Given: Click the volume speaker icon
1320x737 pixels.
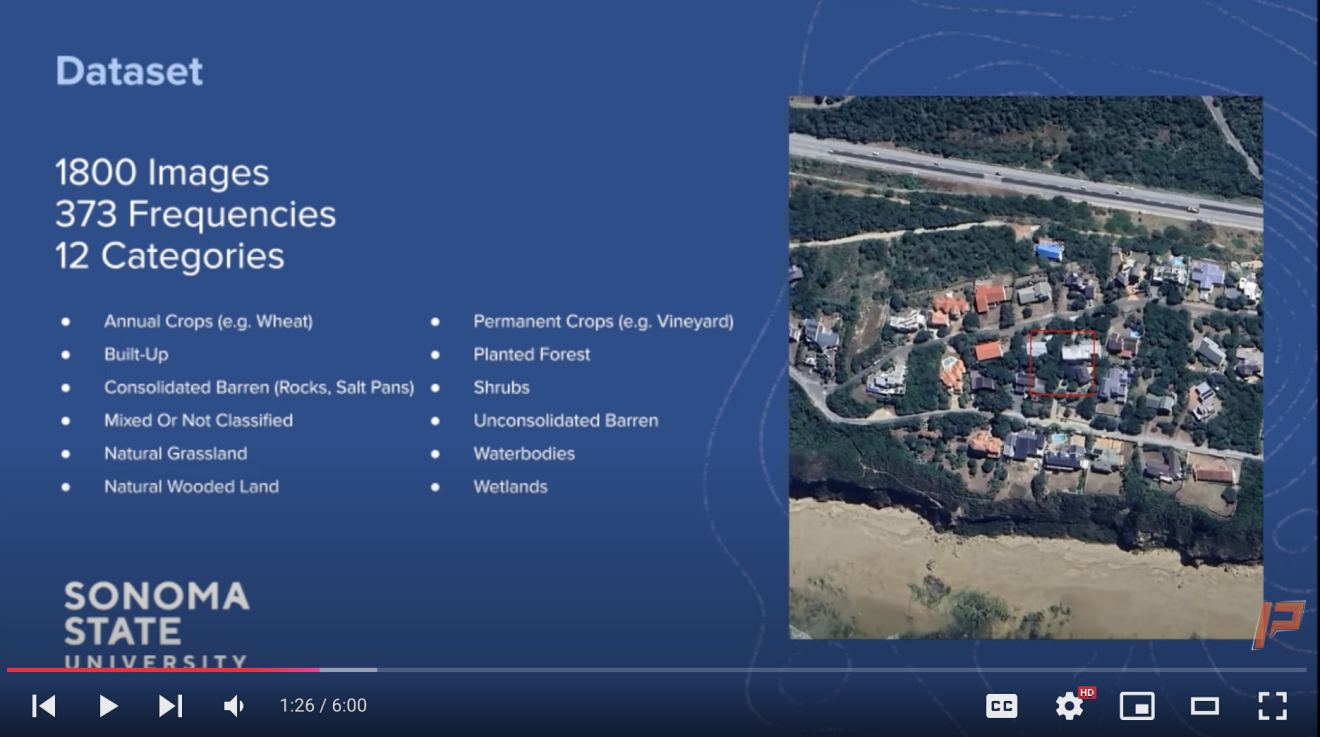Looking at the screenshot, I should click(233, 706).
